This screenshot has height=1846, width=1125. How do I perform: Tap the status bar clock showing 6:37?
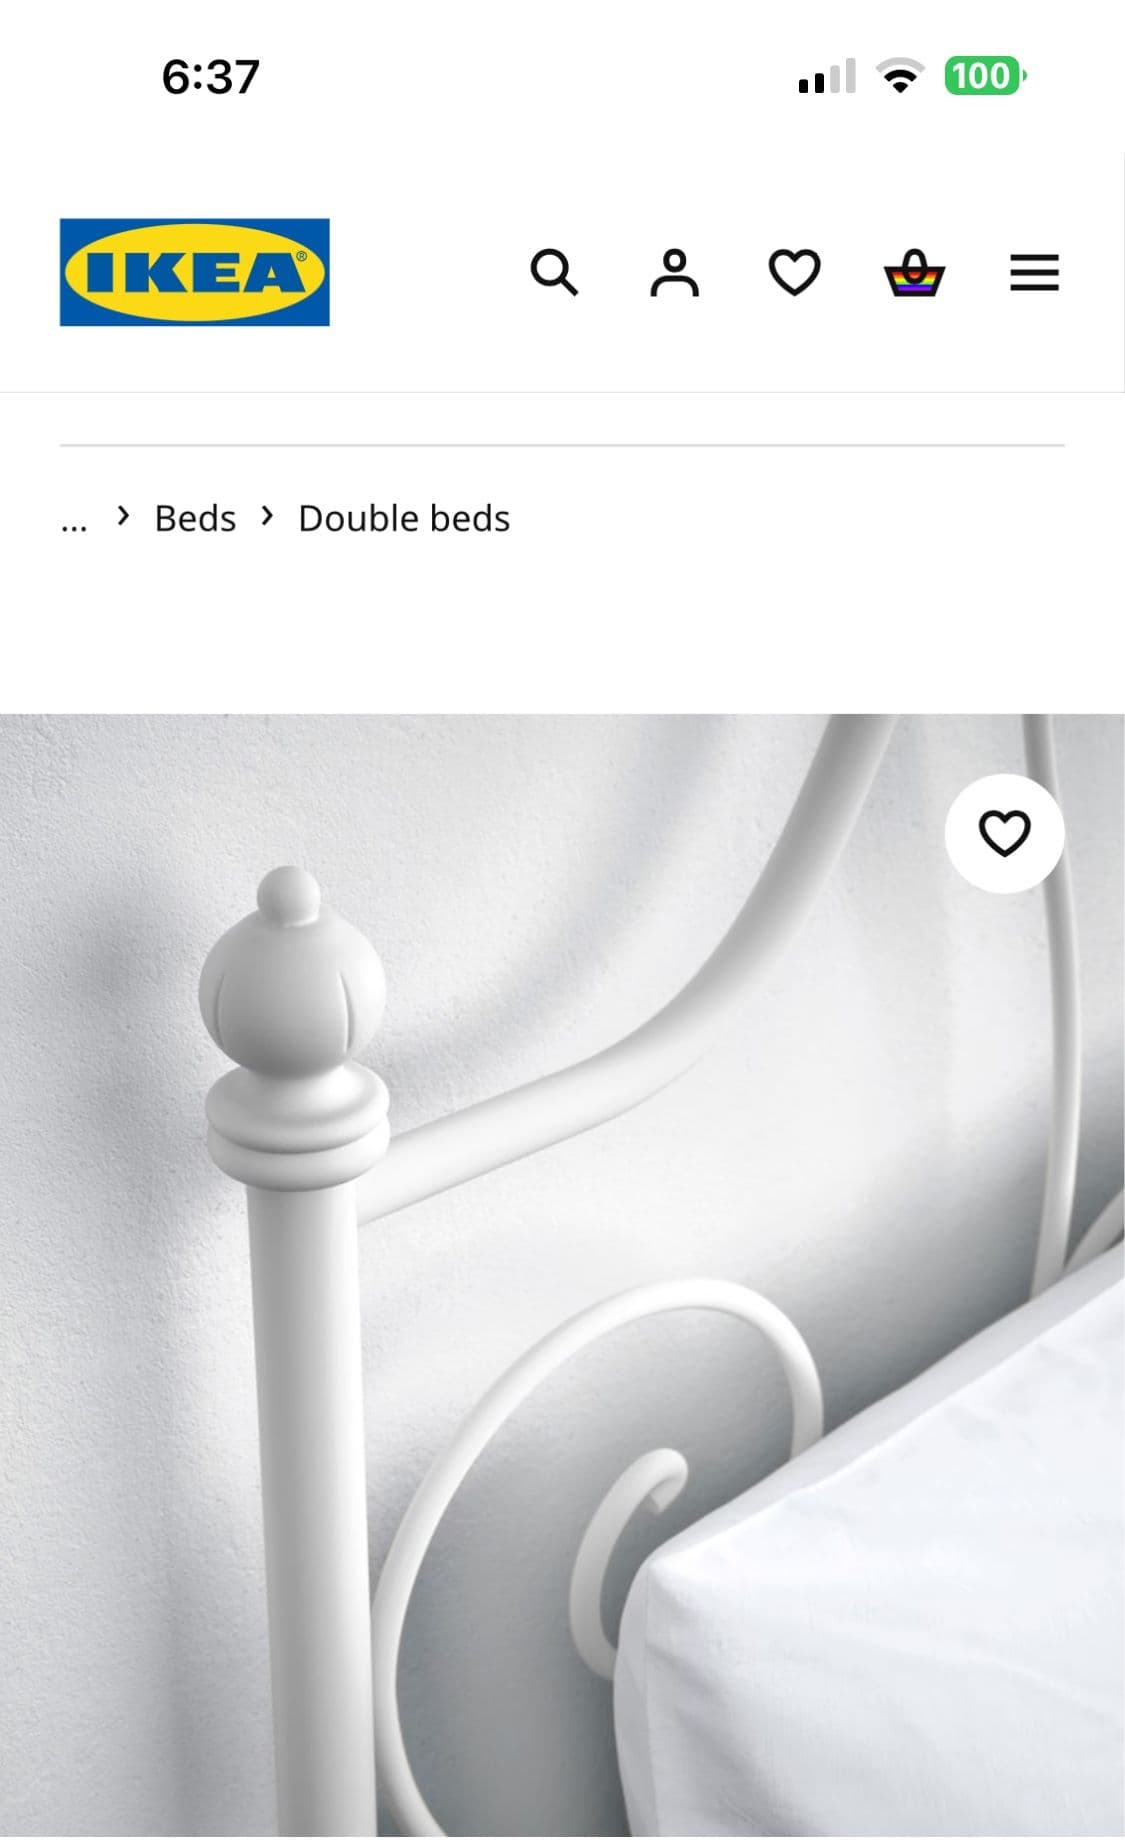click(x=211, y=77)
